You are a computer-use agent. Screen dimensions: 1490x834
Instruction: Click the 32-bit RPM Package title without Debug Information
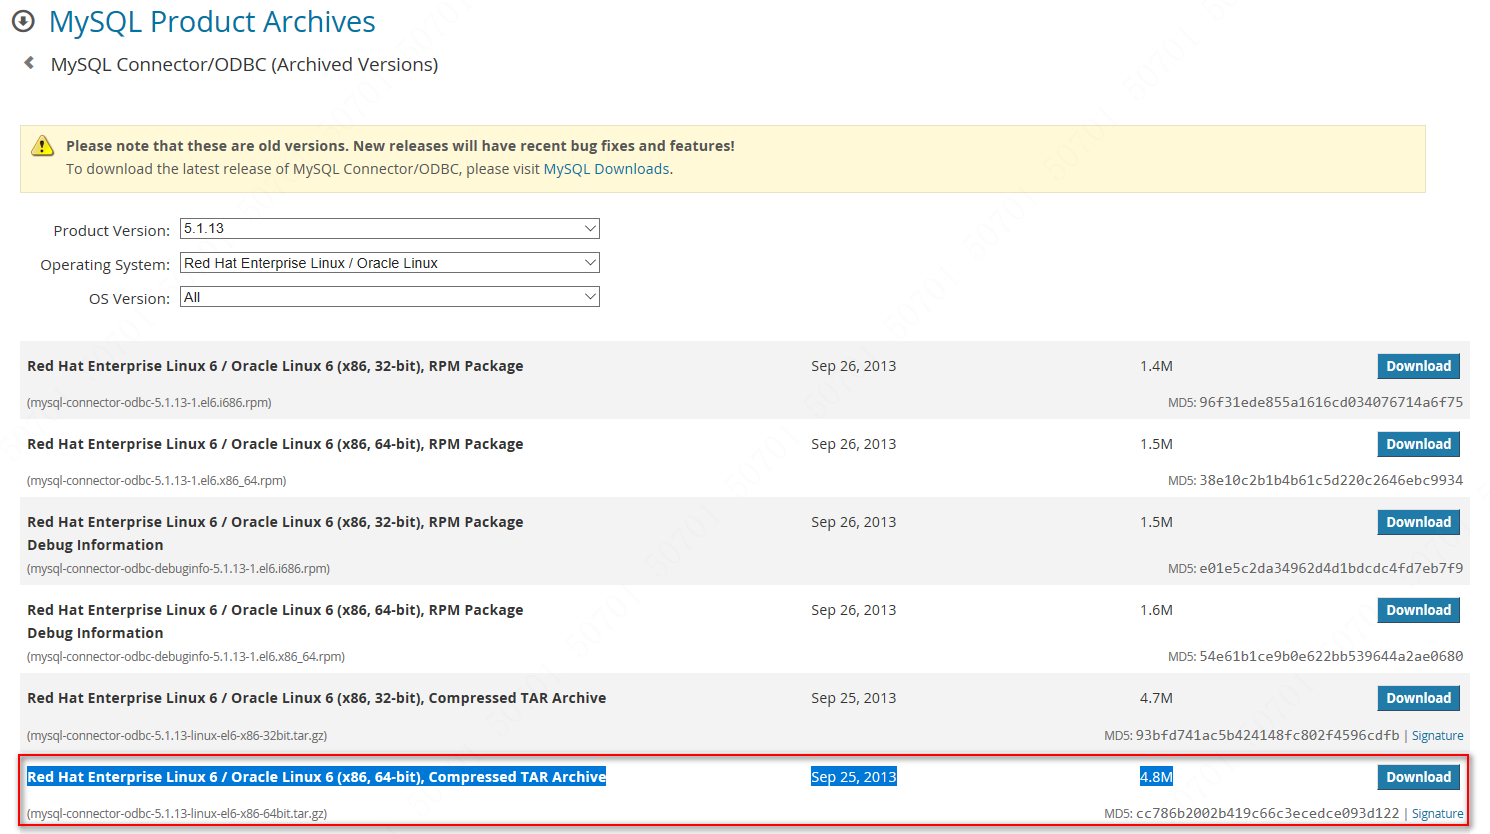pos(275,366)
